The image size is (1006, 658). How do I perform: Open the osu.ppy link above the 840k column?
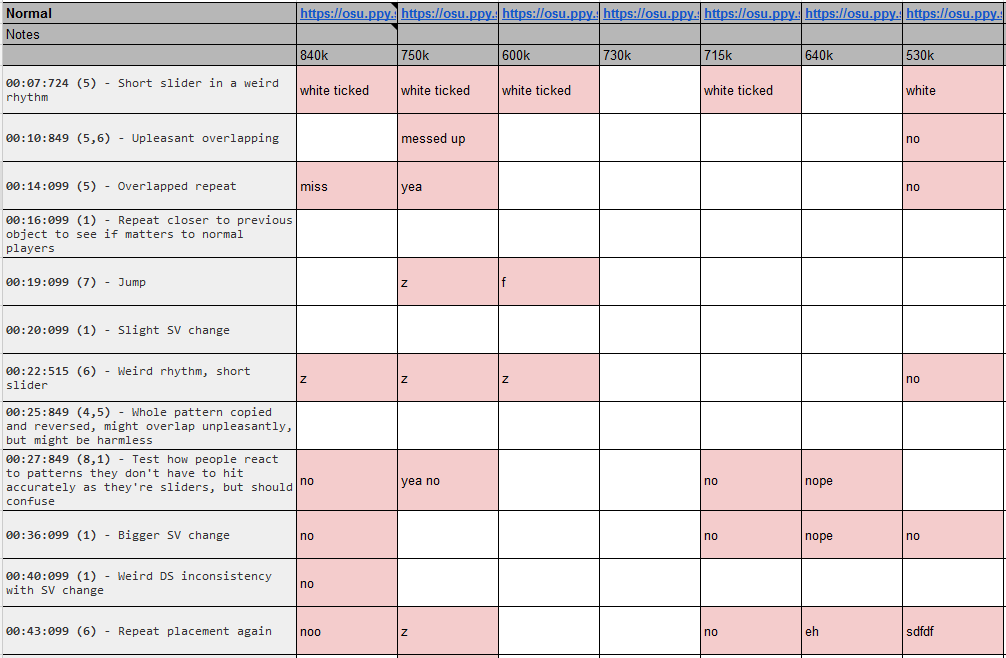346,13
